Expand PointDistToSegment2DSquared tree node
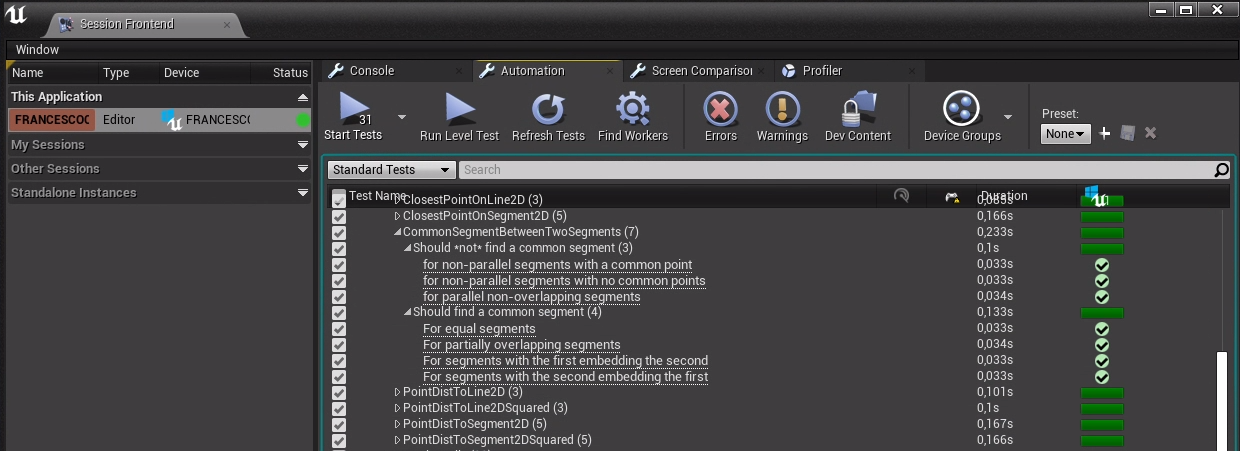The width and height of the screenshot is (1240, 451). [x=397, y=440]
